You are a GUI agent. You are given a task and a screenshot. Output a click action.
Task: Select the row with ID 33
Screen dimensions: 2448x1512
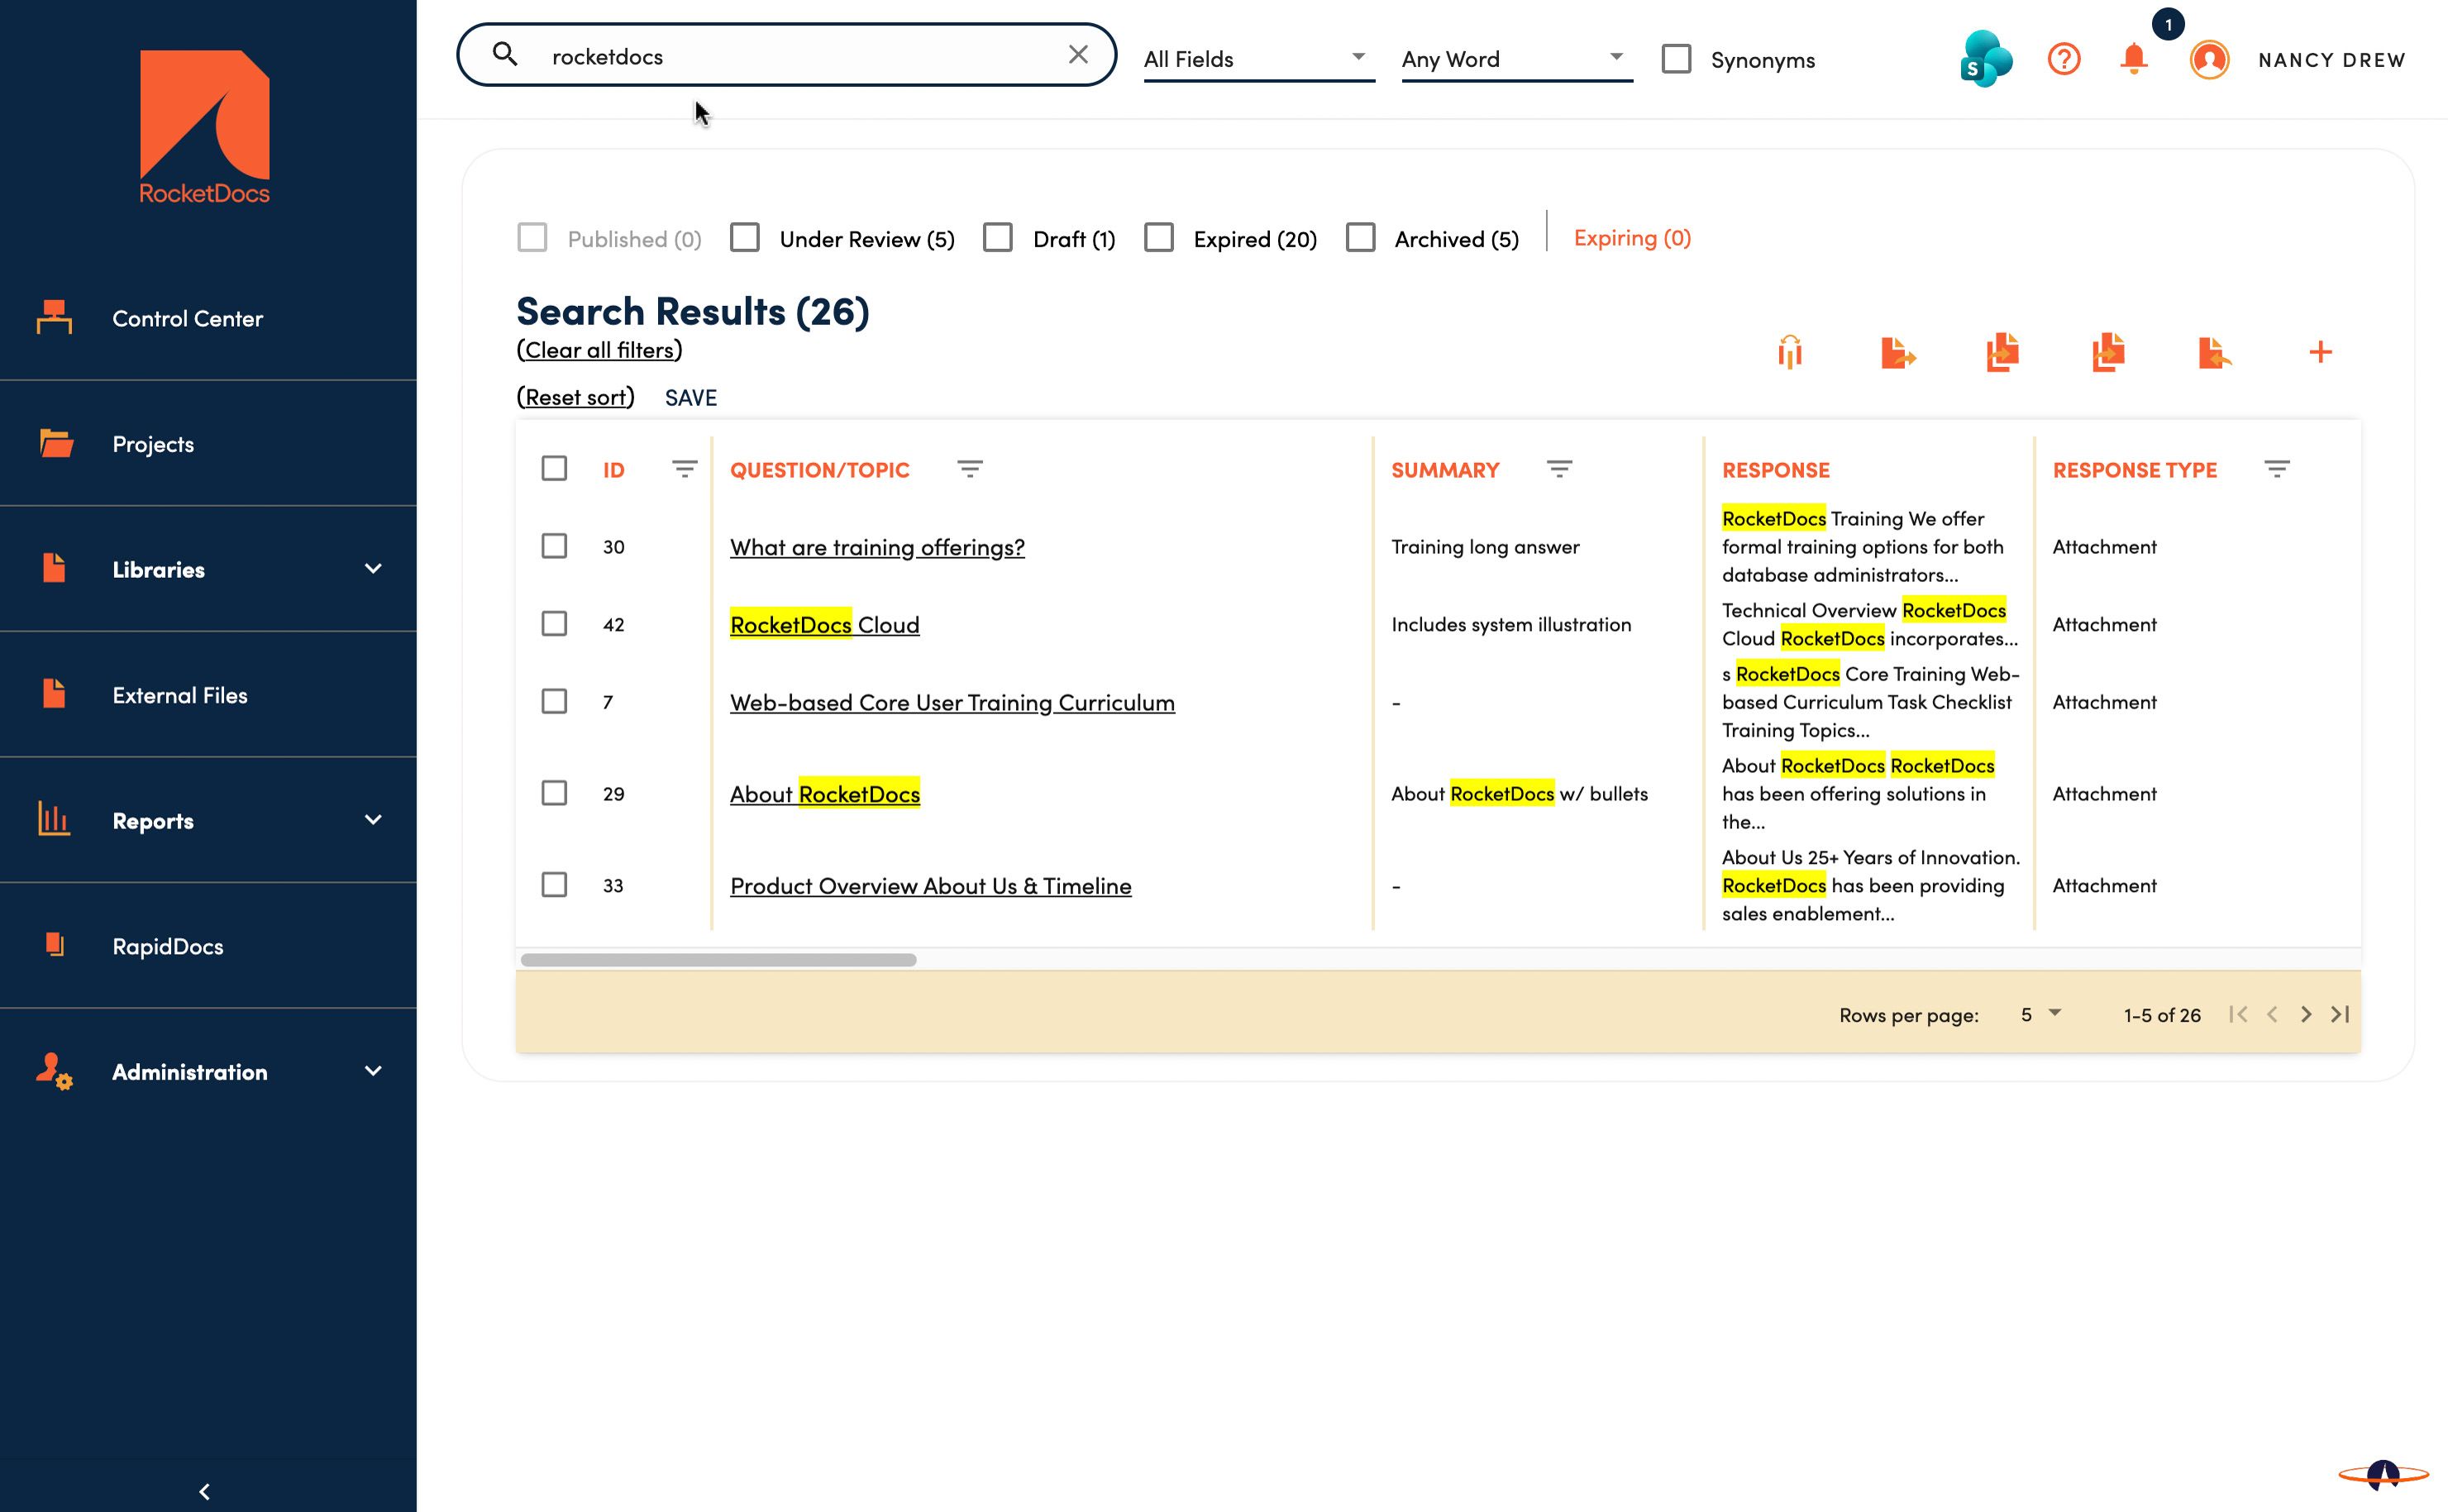point(554,885)
